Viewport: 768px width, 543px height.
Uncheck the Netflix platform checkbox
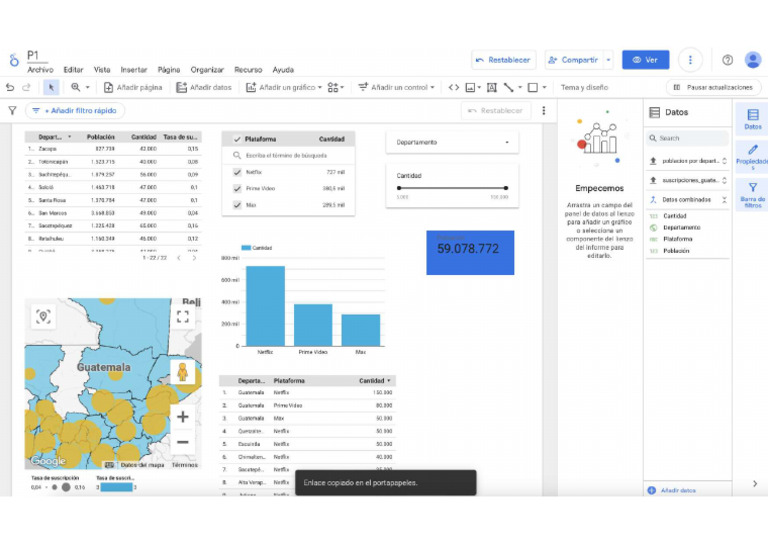pyautogui.click(x=238, y=172)
